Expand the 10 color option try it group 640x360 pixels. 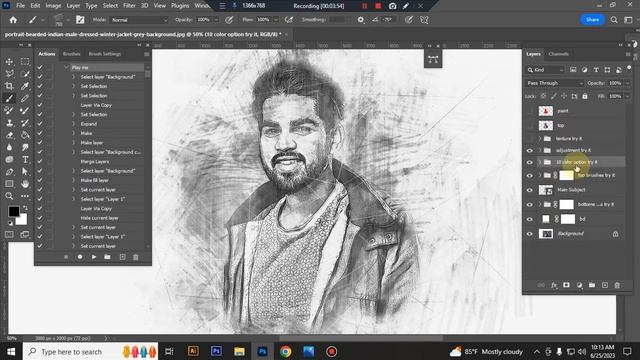540,162
